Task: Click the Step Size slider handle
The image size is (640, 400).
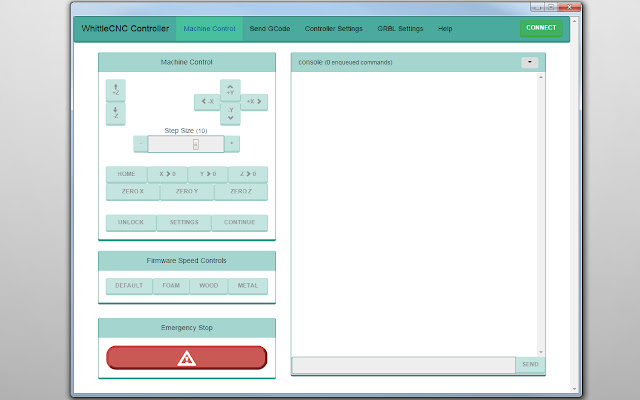Action: pos(195,144)
